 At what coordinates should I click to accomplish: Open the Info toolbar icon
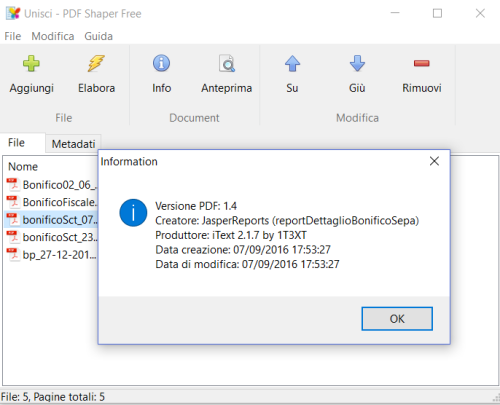(161, 63)
